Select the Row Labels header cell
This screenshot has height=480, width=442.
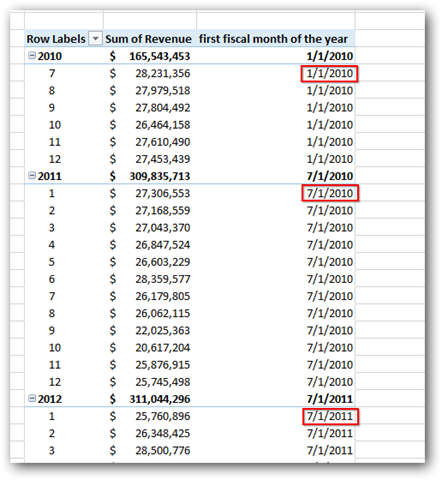coord(56,39)
